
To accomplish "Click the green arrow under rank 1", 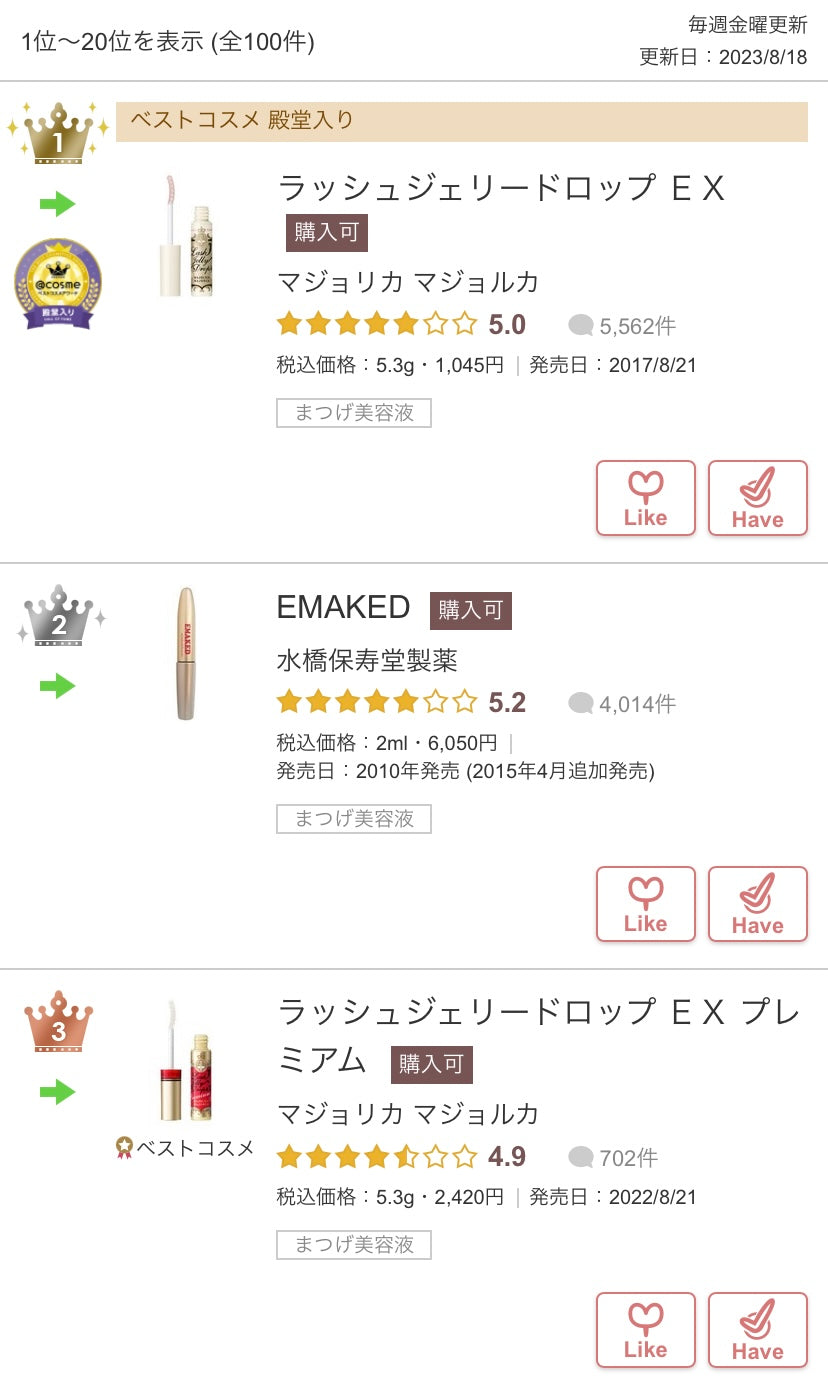I will click(x=58, y=205).
